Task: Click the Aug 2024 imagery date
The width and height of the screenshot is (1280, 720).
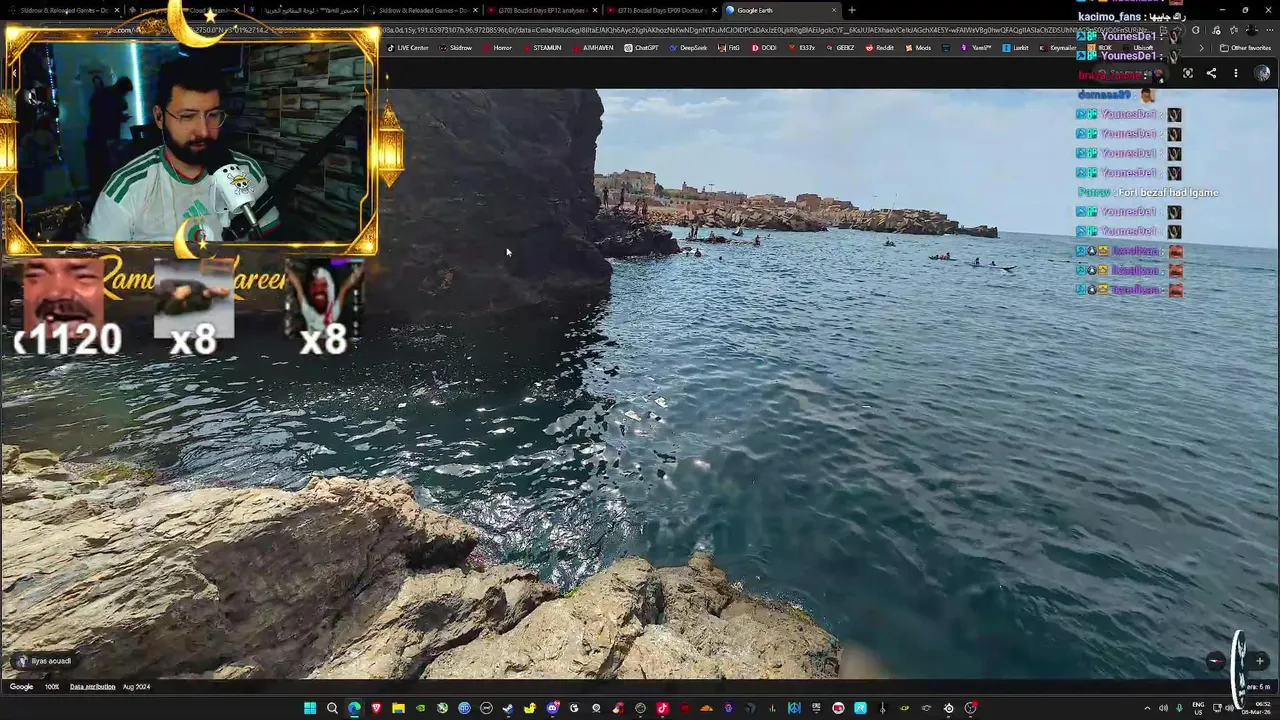Action: 136,687
